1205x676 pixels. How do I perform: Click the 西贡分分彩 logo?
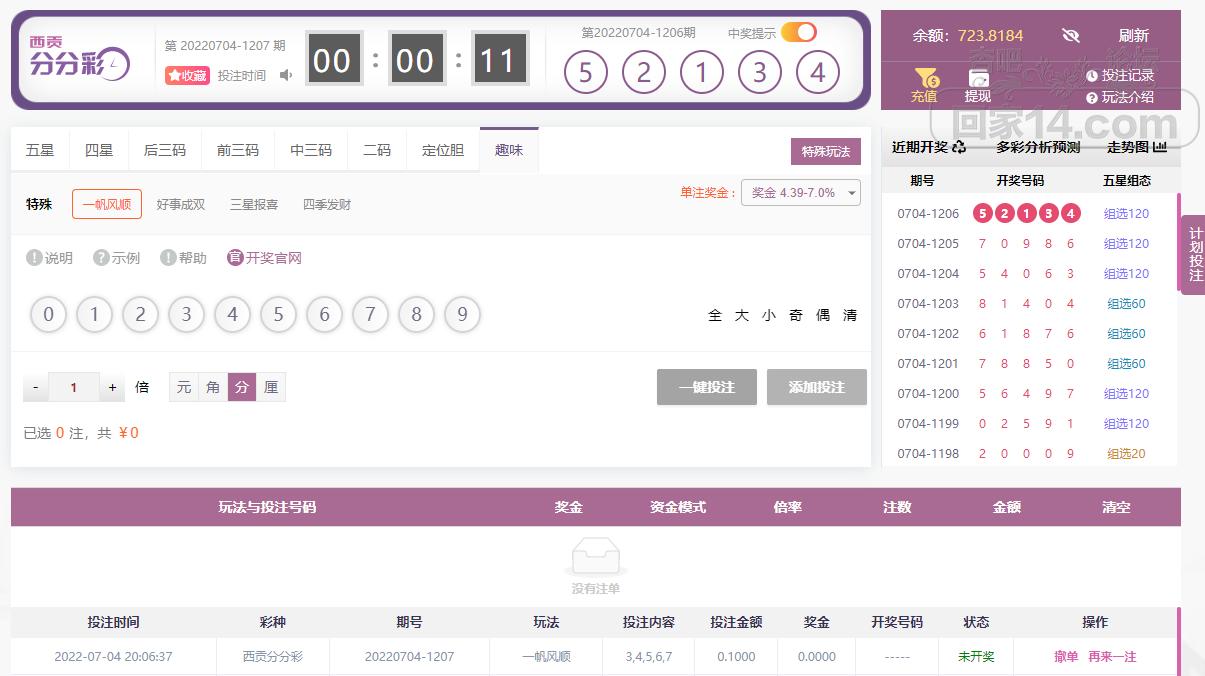click(80, 59)
